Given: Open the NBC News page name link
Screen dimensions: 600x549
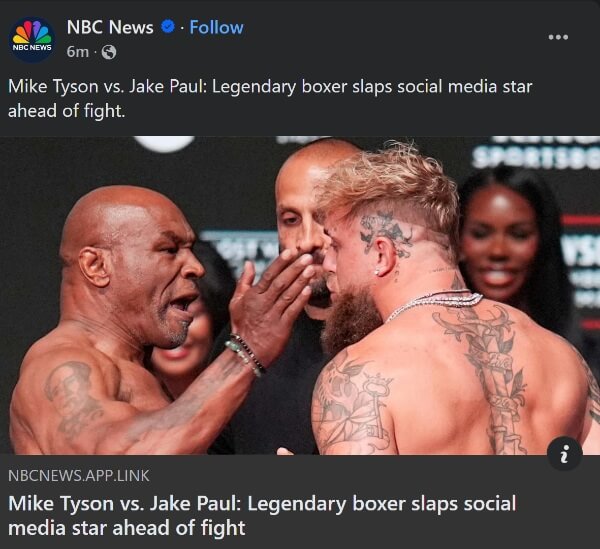Looking at the screenshot, I should 110,27.
